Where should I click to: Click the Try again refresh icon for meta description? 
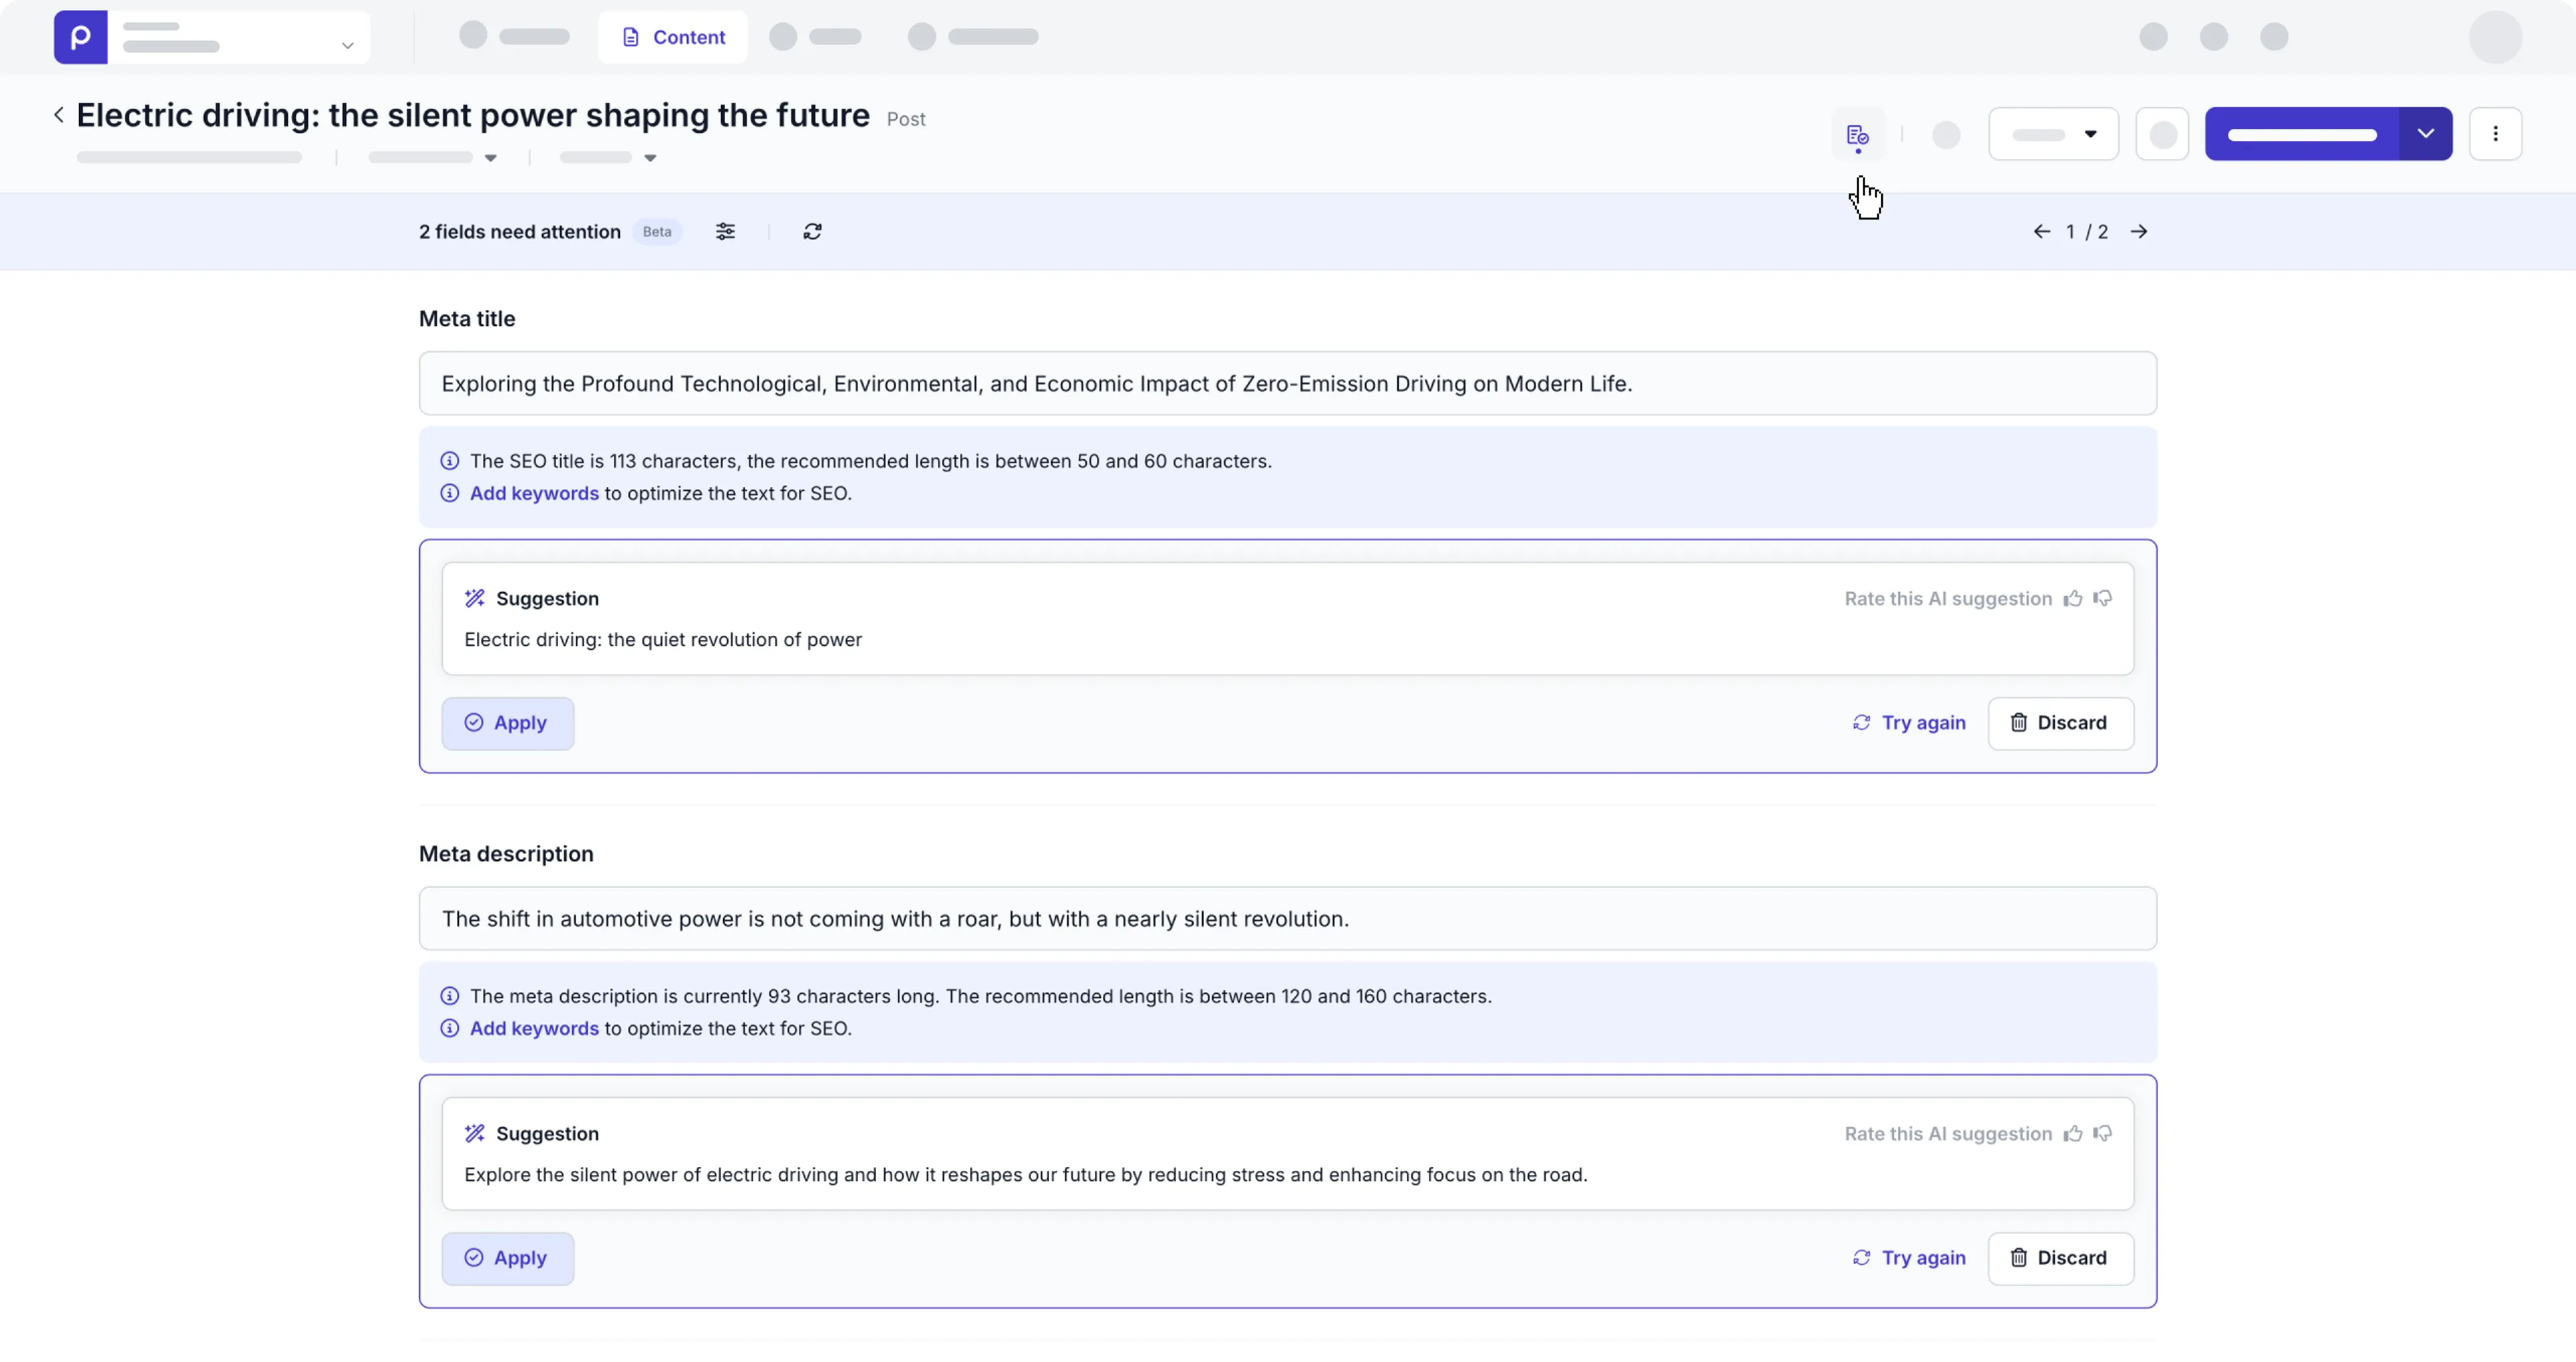click(1861, 1258)
